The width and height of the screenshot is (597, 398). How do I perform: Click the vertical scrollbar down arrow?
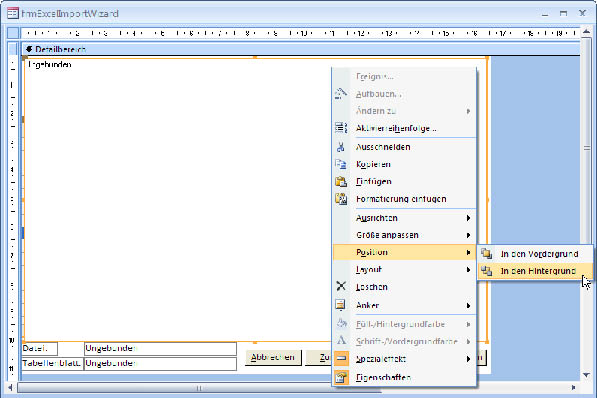coord(586,375)
